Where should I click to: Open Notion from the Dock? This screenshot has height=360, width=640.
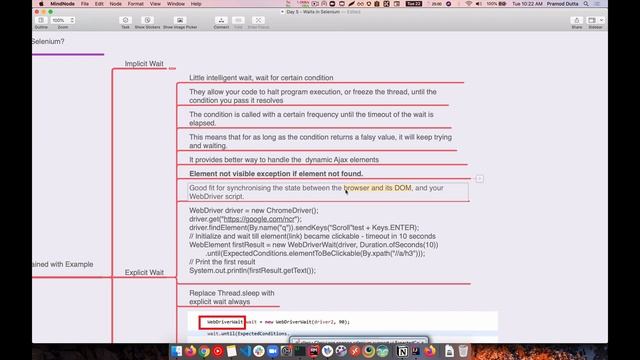tap(402, 351)
